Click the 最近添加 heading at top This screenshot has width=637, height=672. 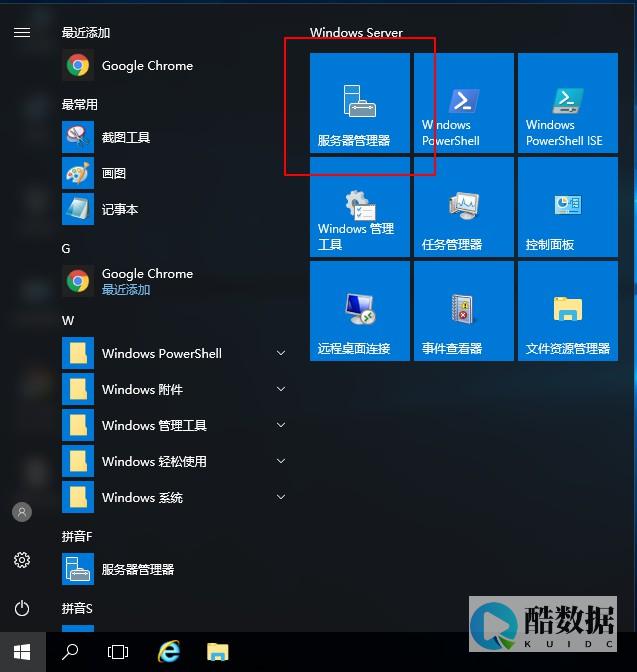point(86,33)
